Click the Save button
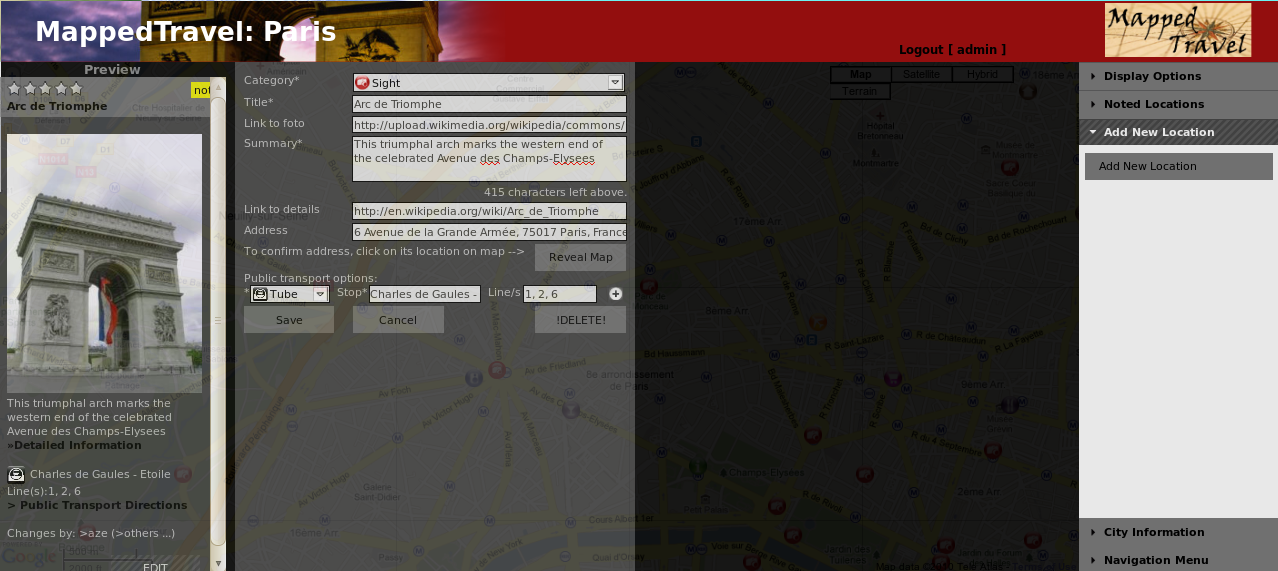Viewport: 1278px width, 571px height. (289, 320)
